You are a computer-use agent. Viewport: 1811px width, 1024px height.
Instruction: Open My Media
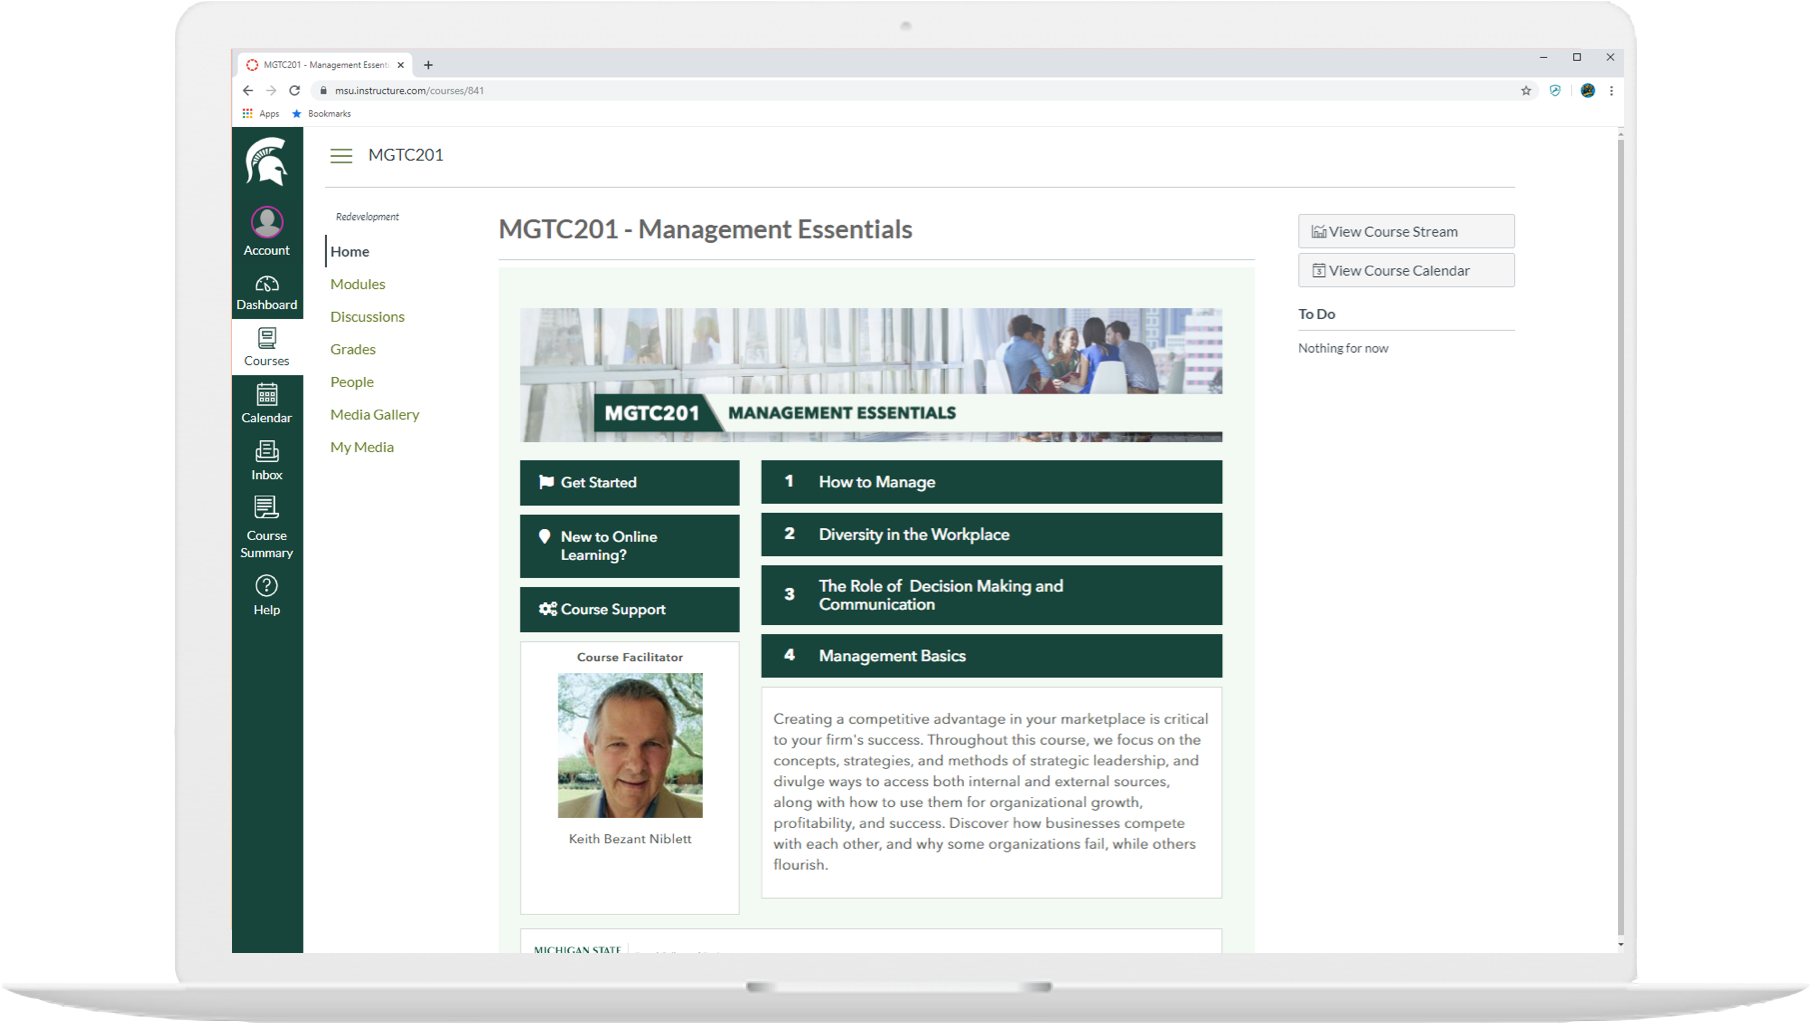[362, 447]
